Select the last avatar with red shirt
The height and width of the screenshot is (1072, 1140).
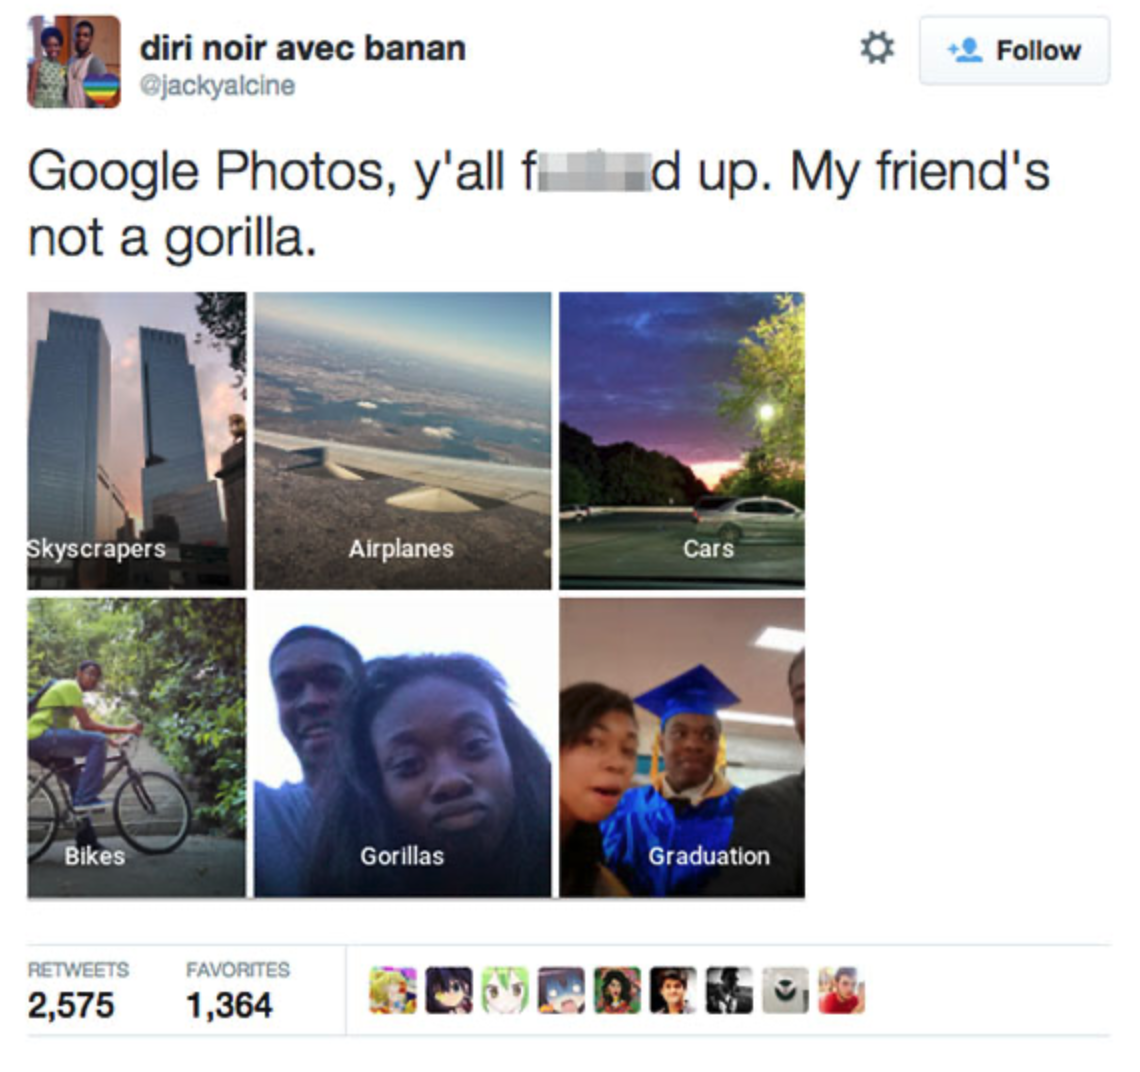point(841,990)
